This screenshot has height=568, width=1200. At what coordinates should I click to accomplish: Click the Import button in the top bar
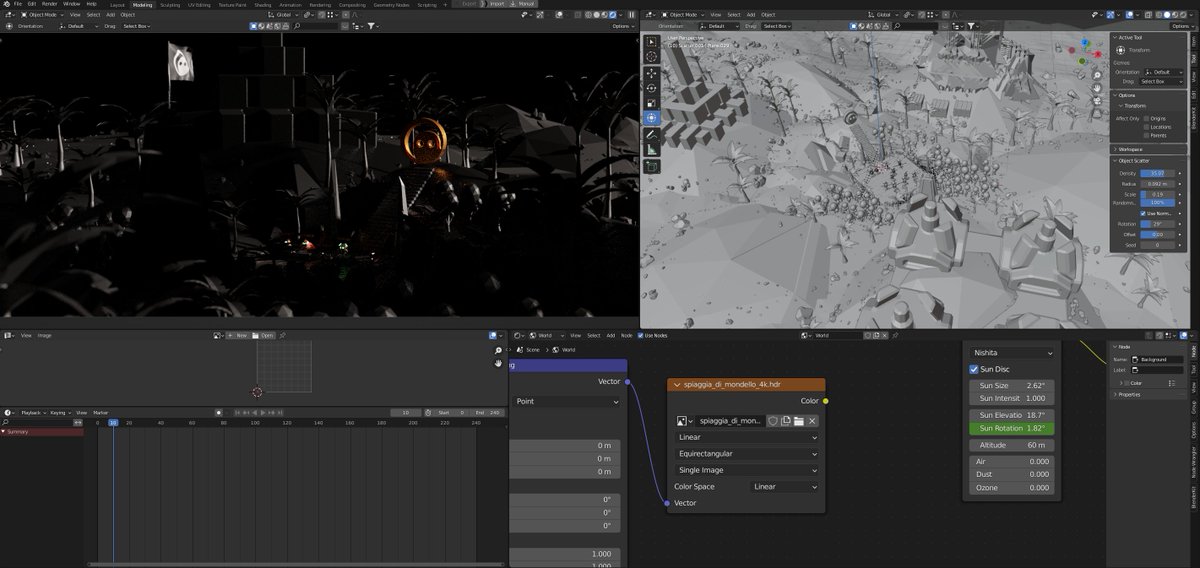click(496, 4)
